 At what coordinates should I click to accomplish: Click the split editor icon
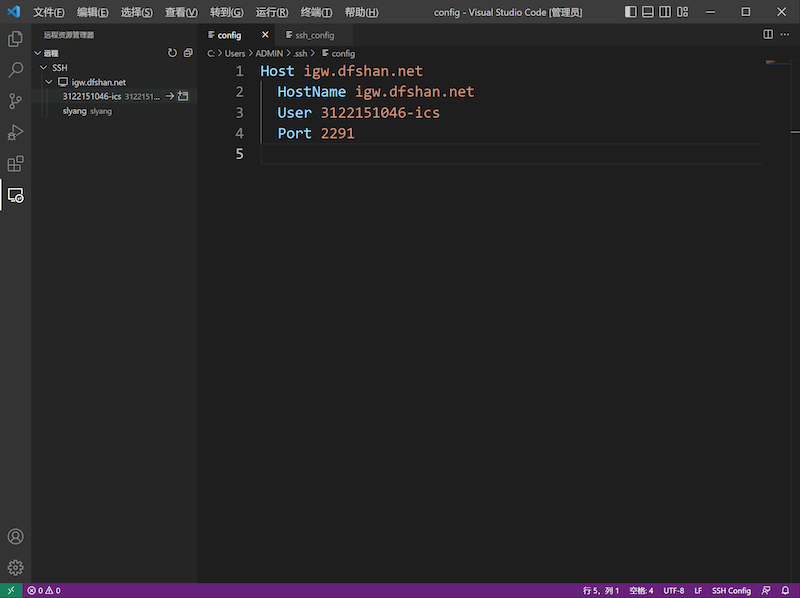[768, 34]
